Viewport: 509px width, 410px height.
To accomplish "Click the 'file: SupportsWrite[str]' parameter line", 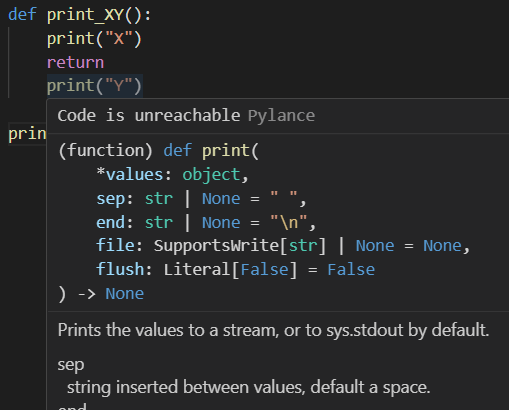I will [x=283, y=246].
